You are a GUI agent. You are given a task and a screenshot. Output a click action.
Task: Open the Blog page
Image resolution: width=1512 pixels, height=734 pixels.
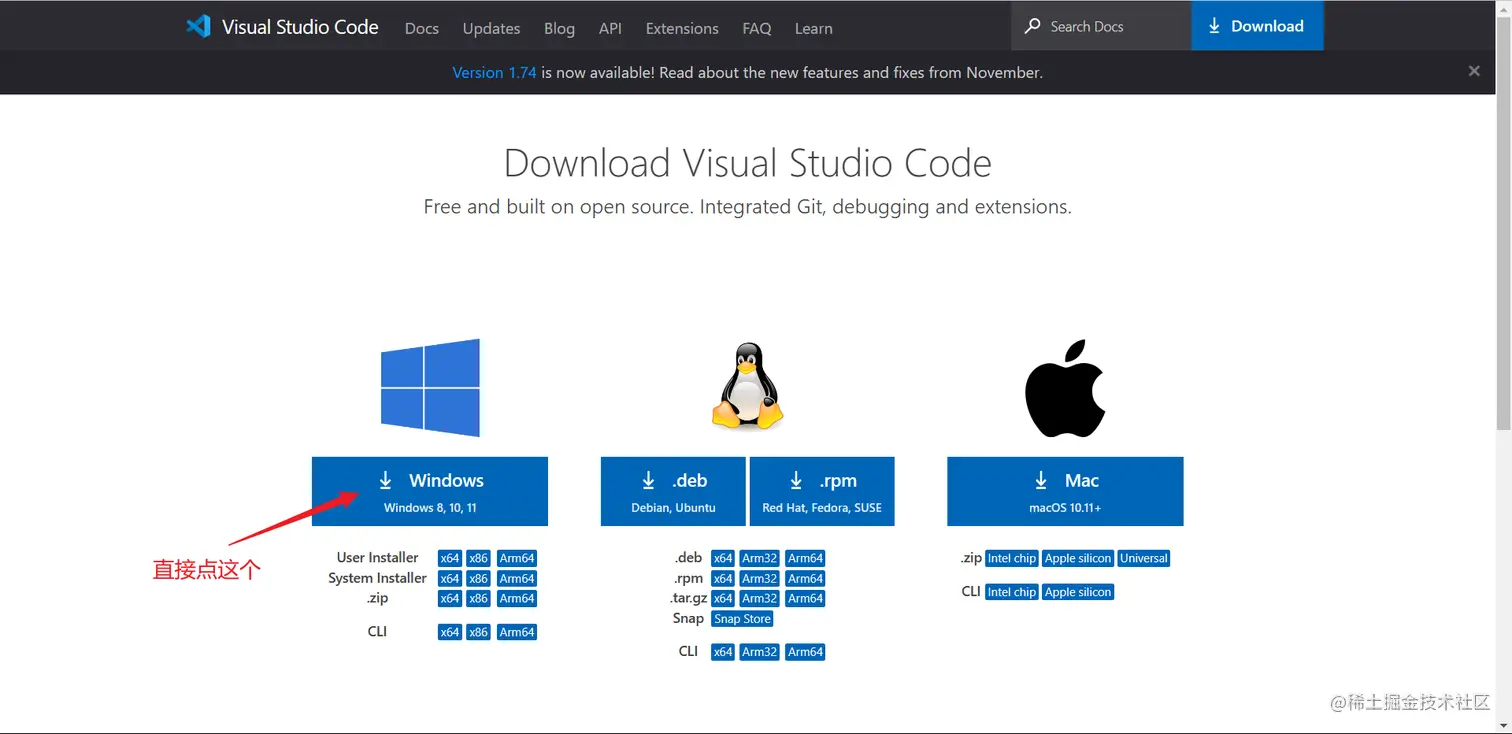[559, 28]
